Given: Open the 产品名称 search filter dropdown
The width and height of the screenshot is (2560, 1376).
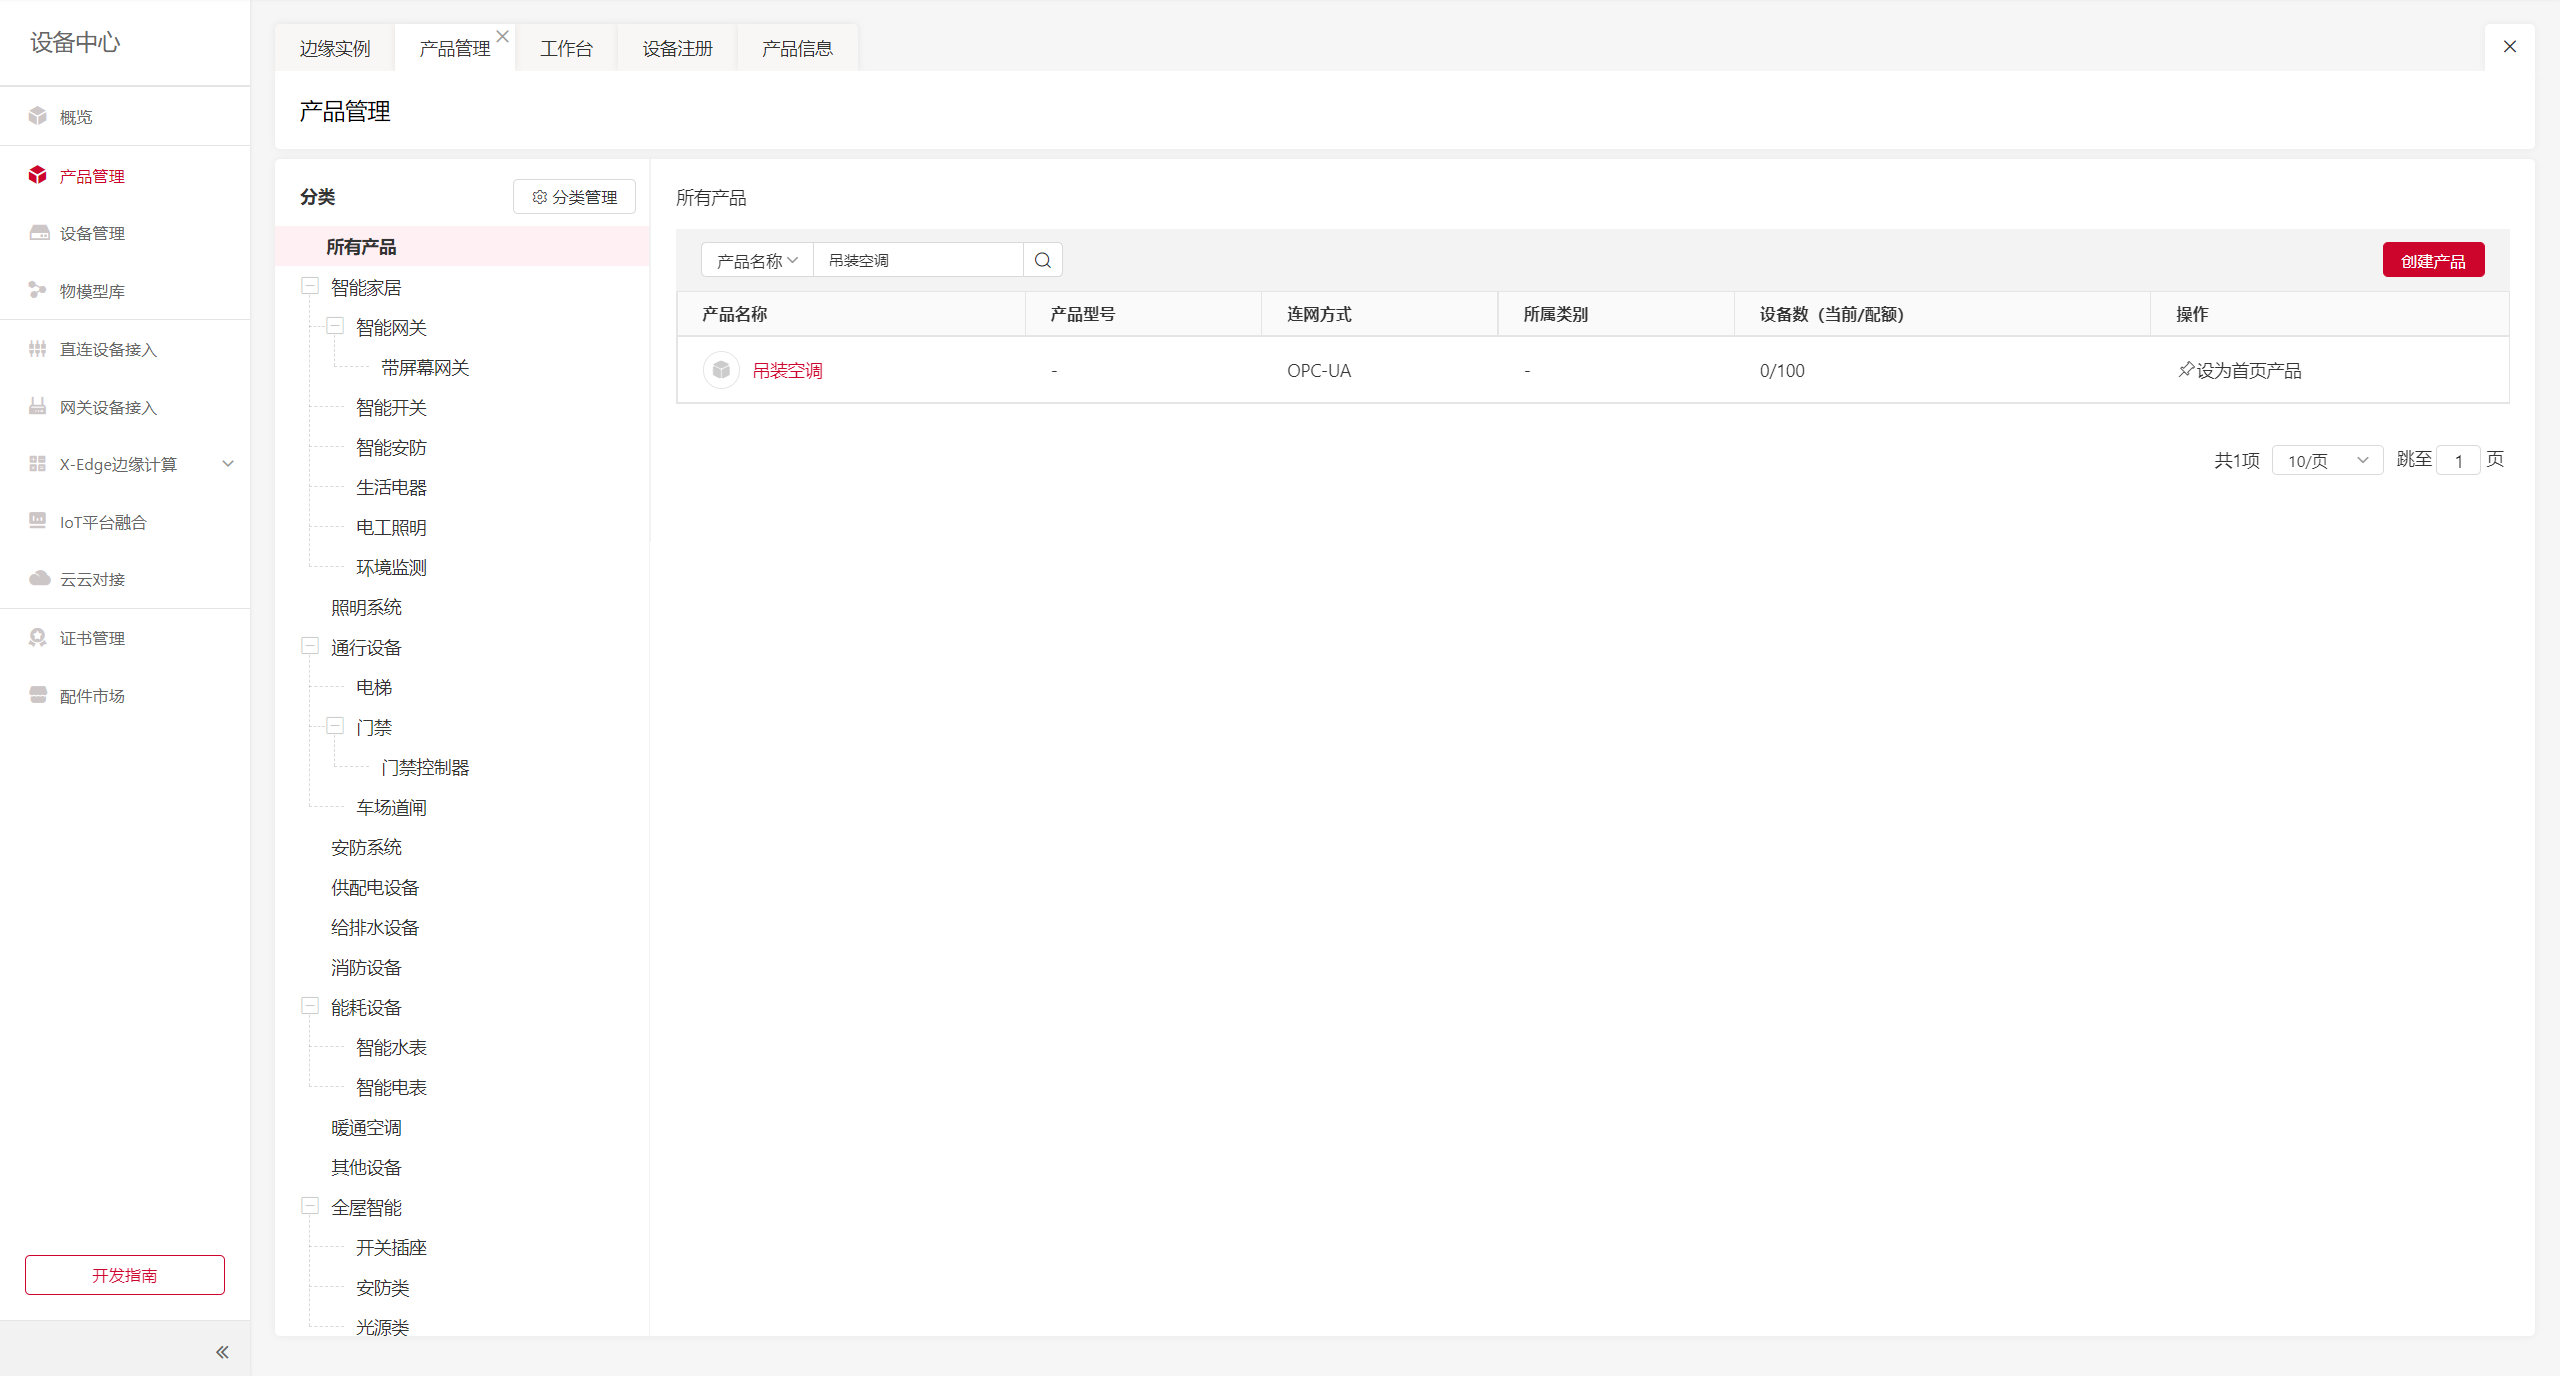Looking at the screenshot, I should click(x=757, y=260).
